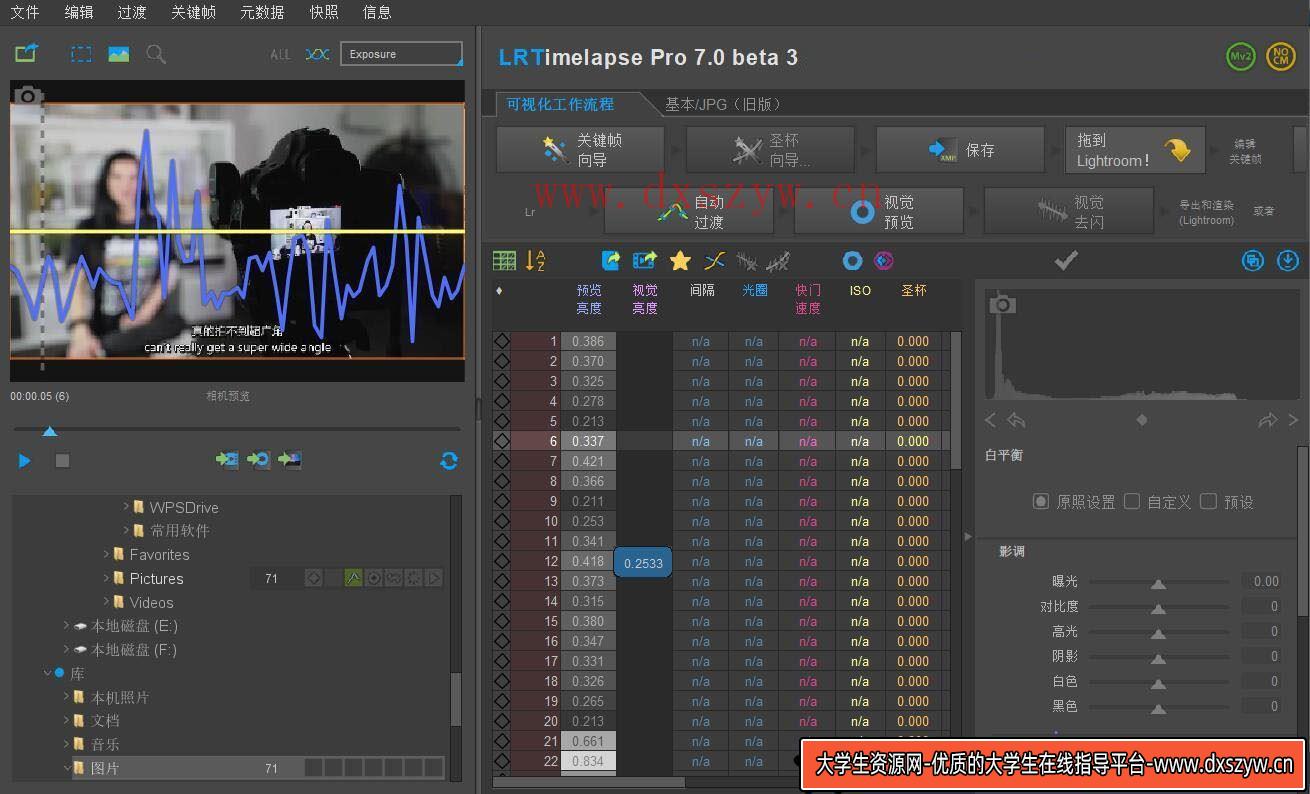
Task: Click the purple circle visual preview icon
Action: [x=884, y=261]
